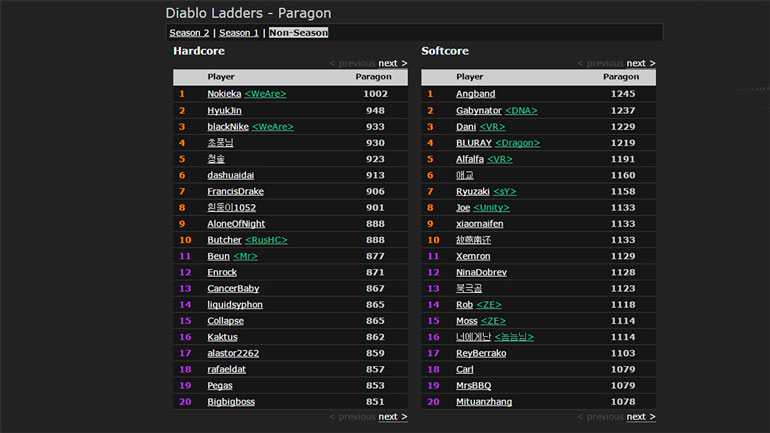770x433 pixels.
Task: Click the Softcore section heading
Action: tap(445, 51)
